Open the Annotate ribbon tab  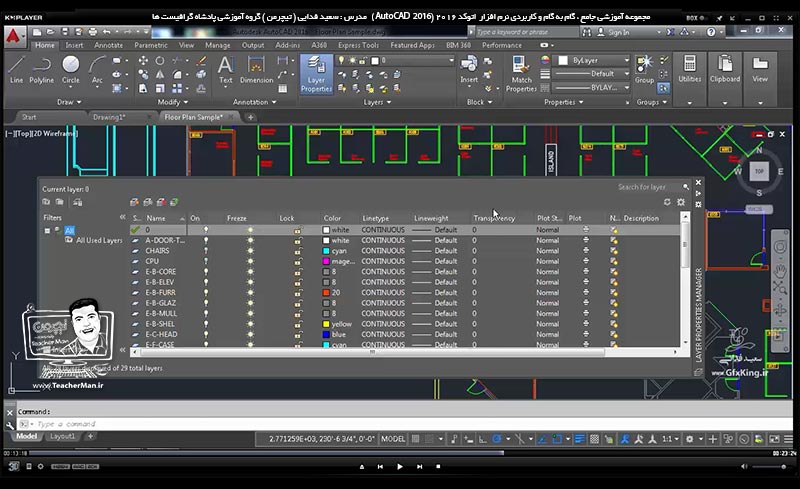(108, 45)
